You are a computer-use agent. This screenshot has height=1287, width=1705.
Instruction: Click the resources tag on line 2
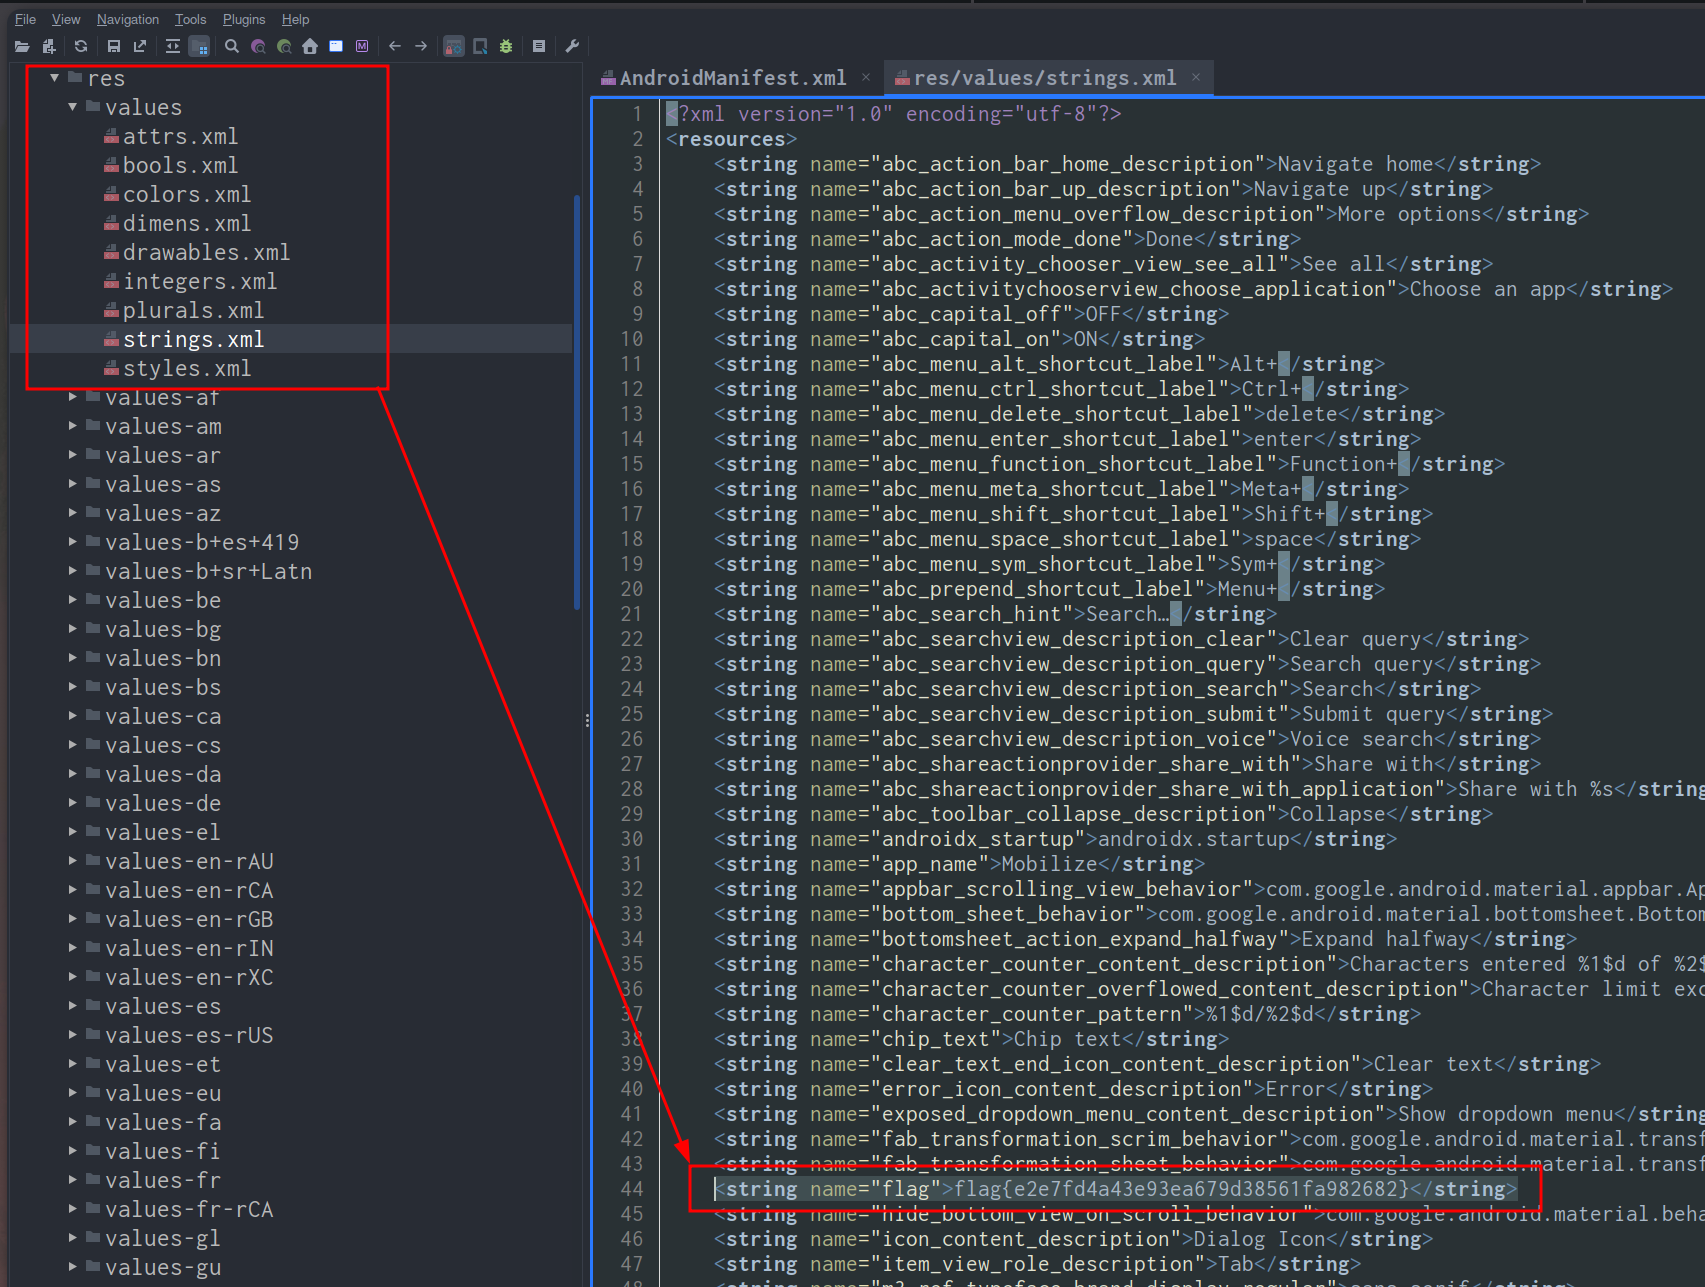tap(731, 139)
